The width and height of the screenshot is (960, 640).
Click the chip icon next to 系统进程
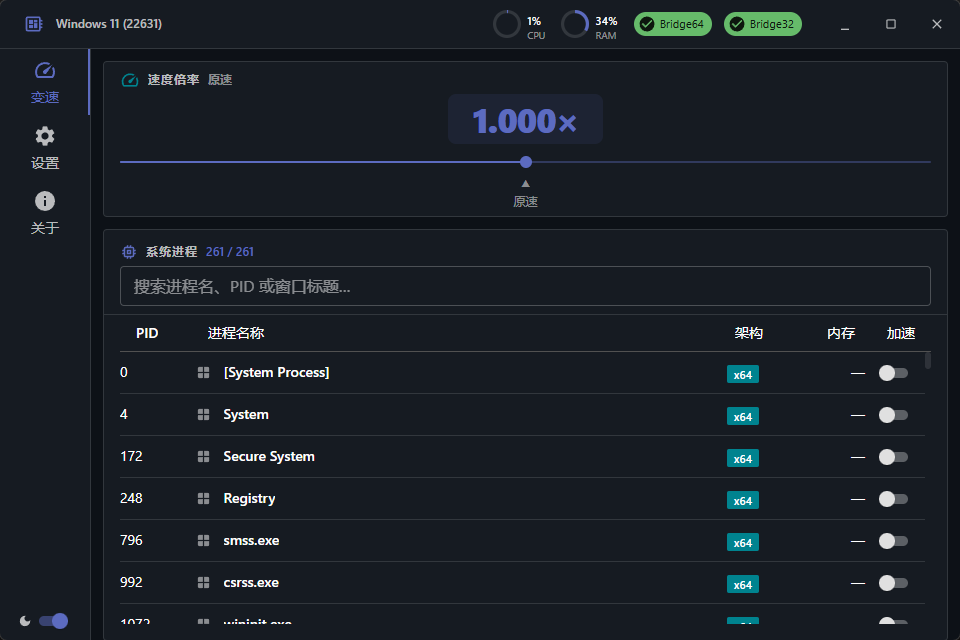(x=129, y=252)
